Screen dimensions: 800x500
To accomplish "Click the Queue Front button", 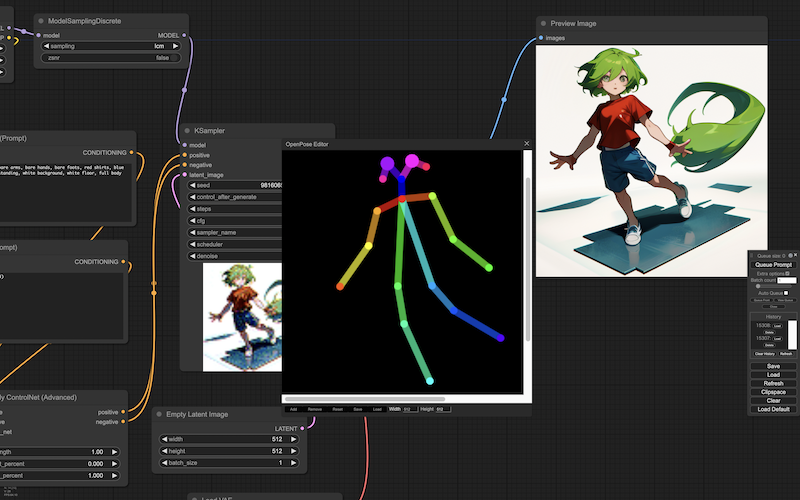I will click(x=762, y=300).
